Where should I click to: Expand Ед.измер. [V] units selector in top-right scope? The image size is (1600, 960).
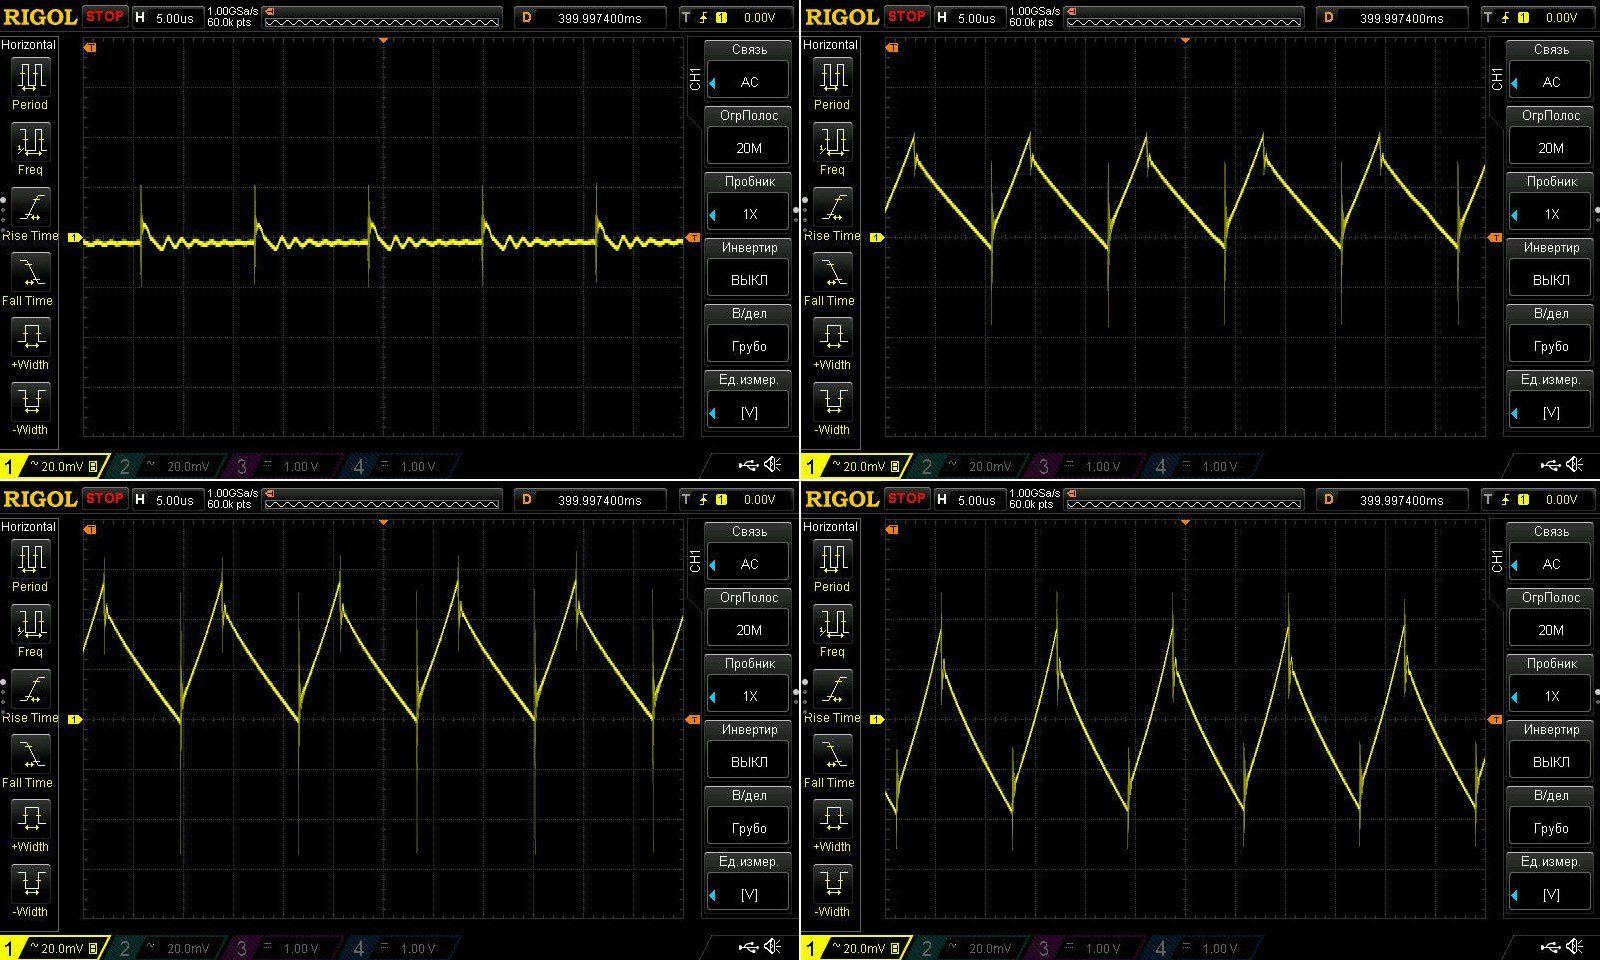point(1551,412)
